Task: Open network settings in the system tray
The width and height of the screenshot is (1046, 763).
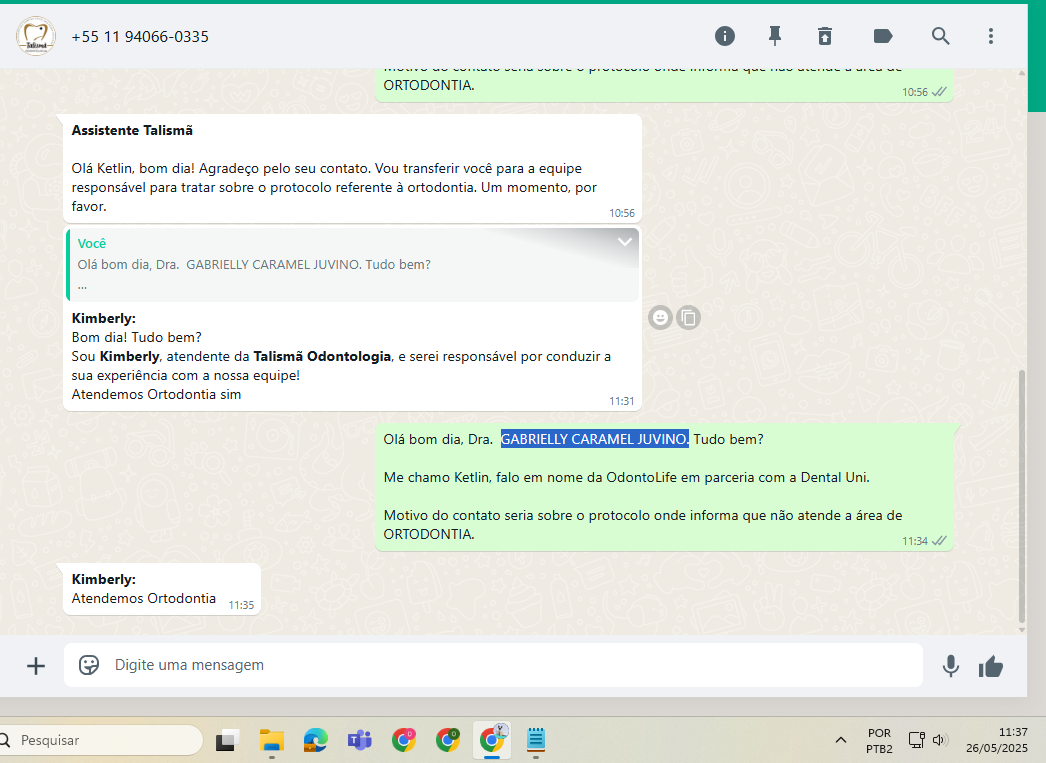Action: point(917,740)
